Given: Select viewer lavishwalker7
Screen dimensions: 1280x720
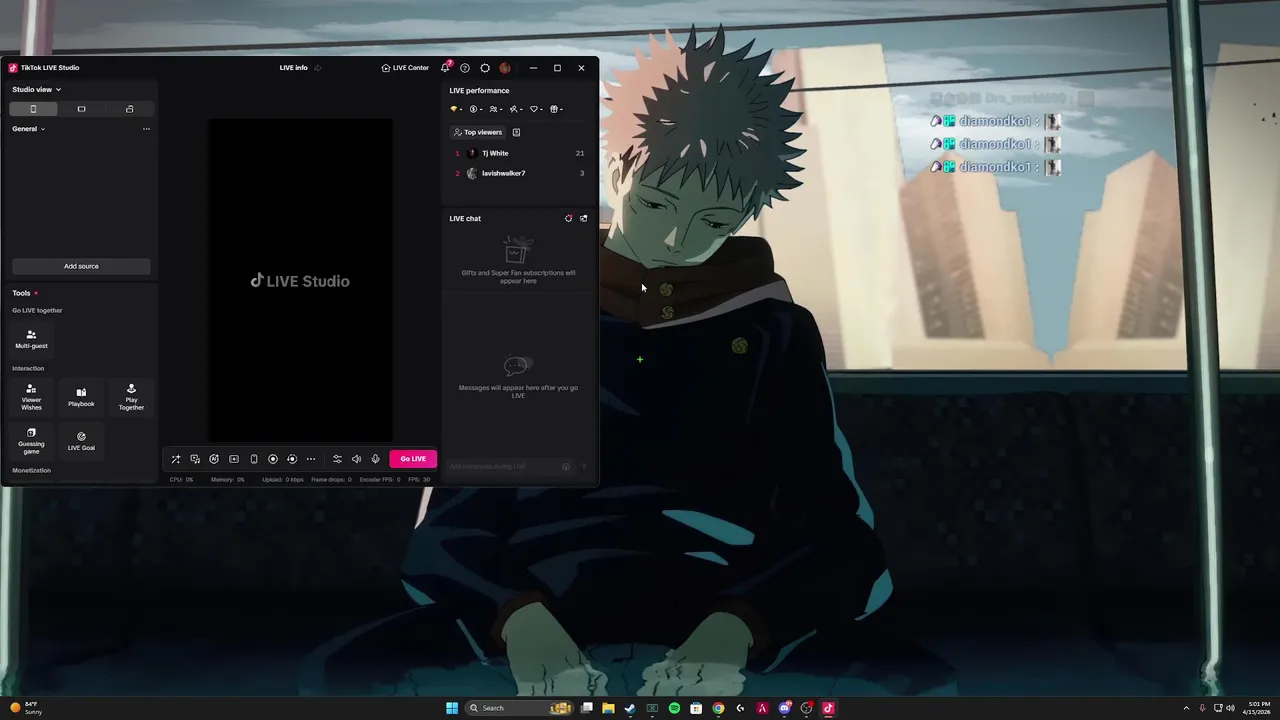Looking at the screenshot, I should pos(518,173).
